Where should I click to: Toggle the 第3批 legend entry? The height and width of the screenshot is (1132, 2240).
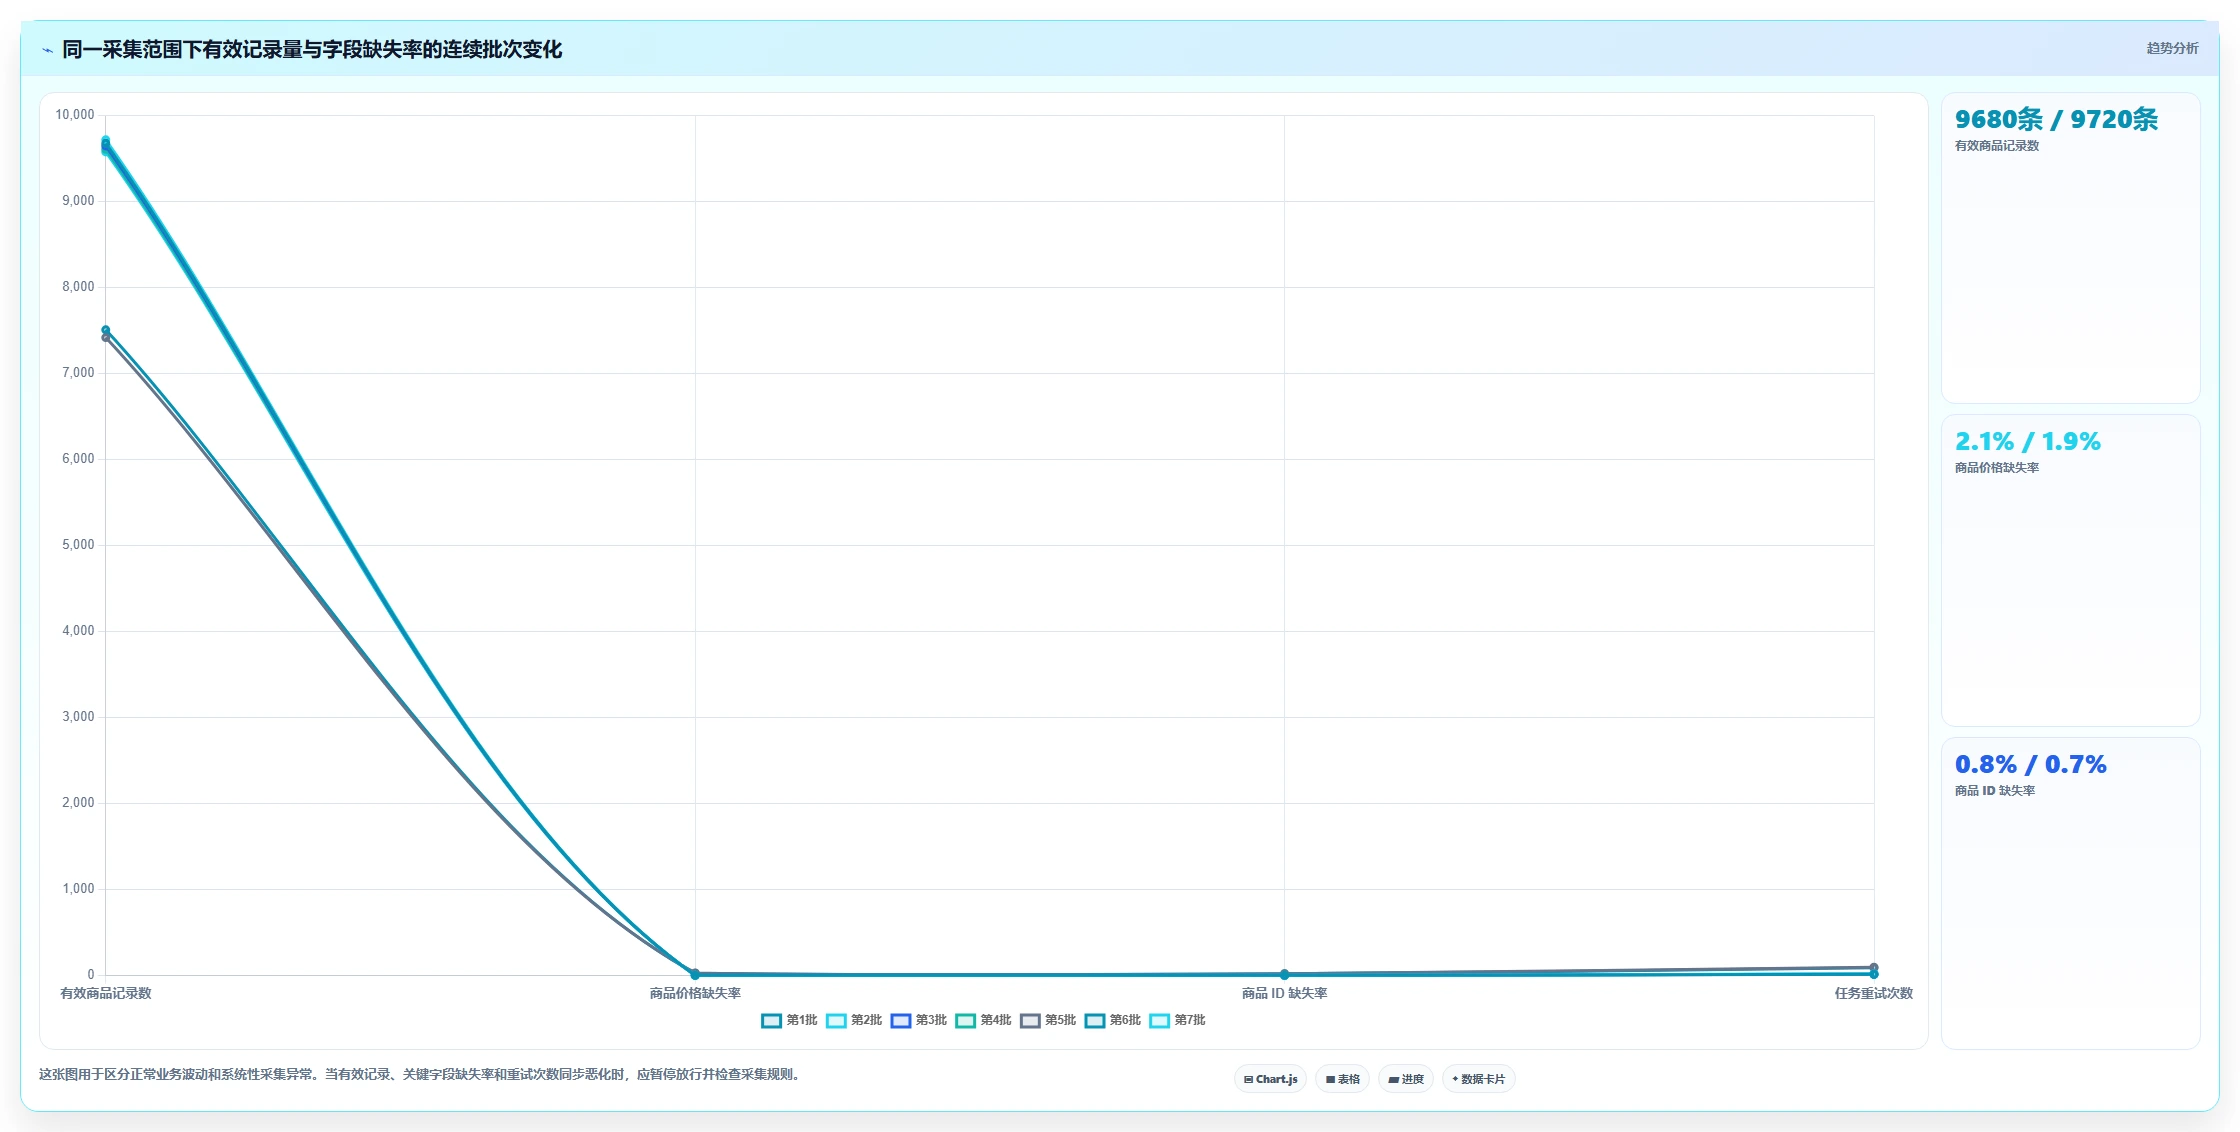pyautogui.click(x=919, y=1020)
